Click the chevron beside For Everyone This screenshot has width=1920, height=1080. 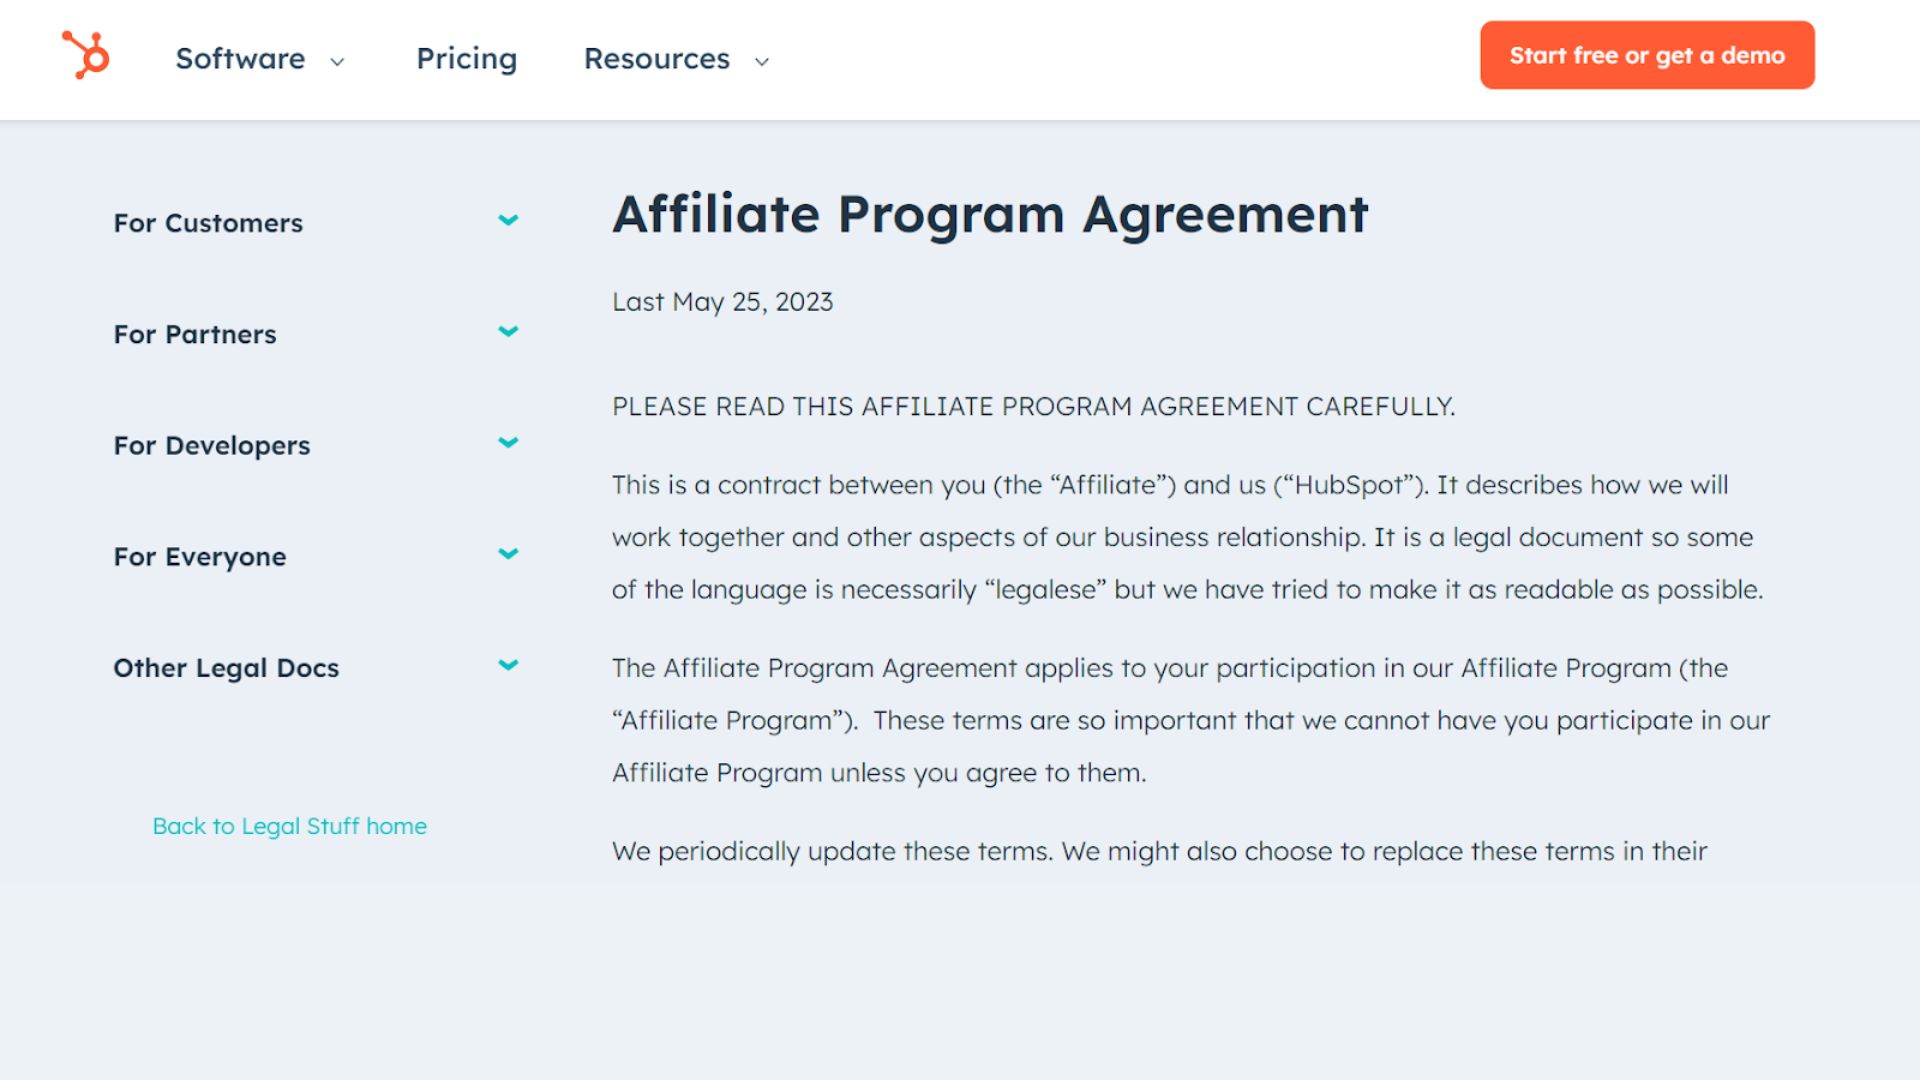tap(509, 553)
